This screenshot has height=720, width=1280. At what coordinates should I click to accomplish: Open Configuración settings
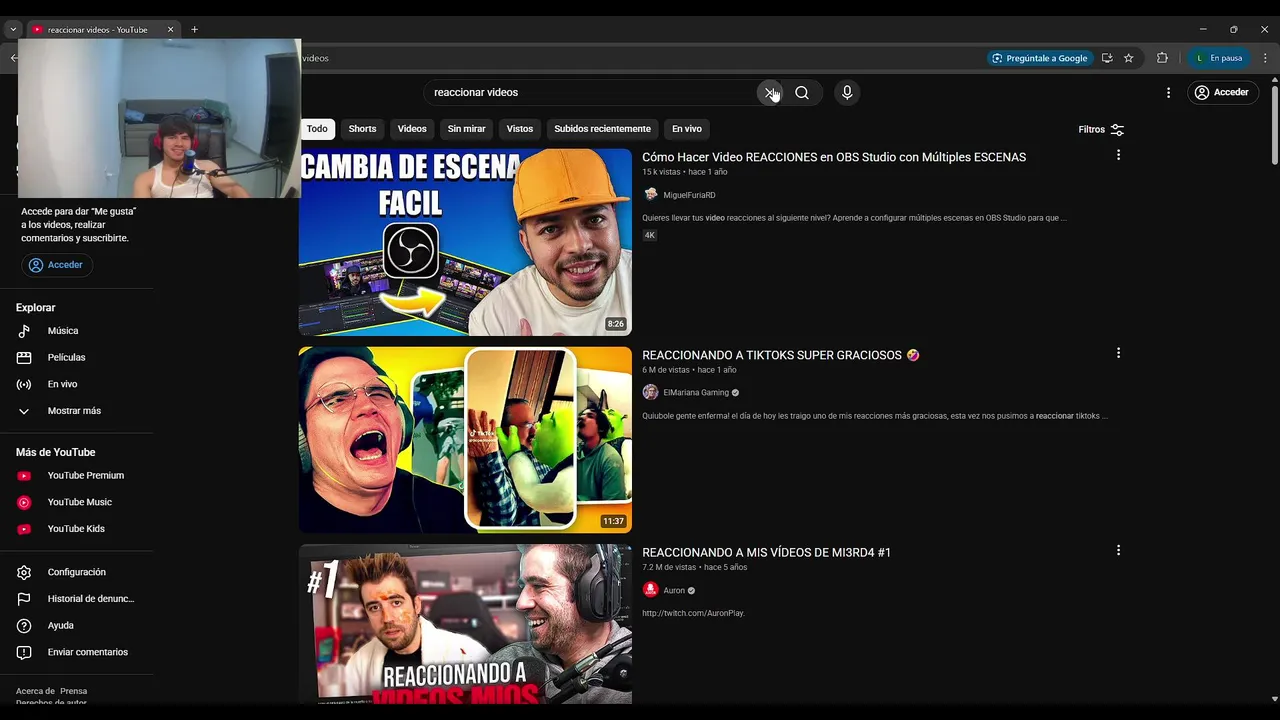(x=77, y=572)
